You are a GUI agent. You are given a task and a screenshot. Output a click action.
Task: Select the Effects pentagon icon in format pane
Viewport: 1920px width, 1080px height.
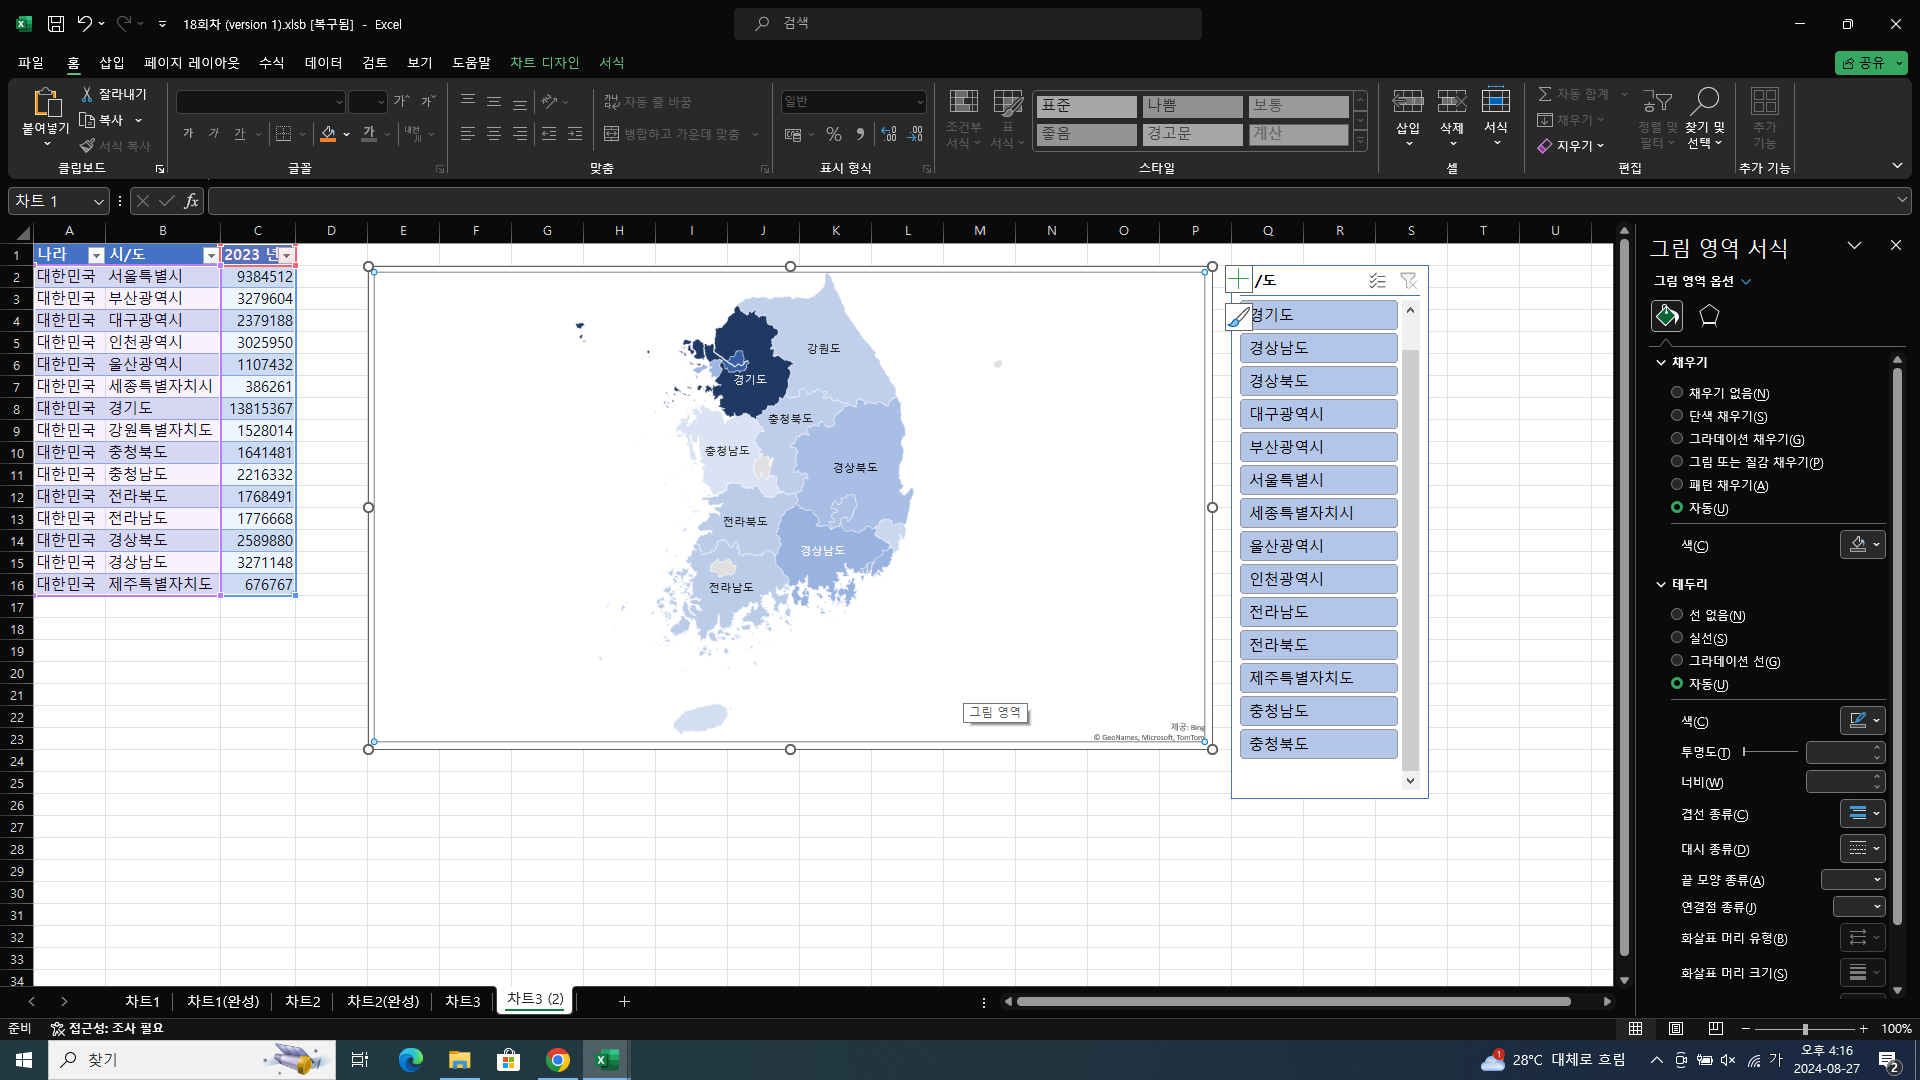pos(1709,316)
